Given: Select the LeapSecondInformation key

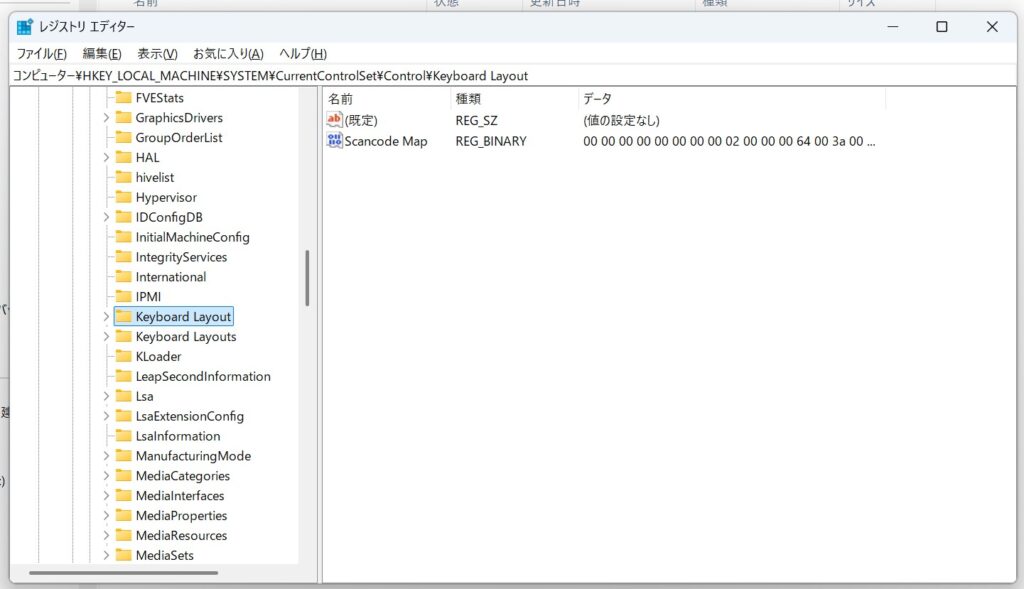Looking at the screenshot, I should click(203, 377).
